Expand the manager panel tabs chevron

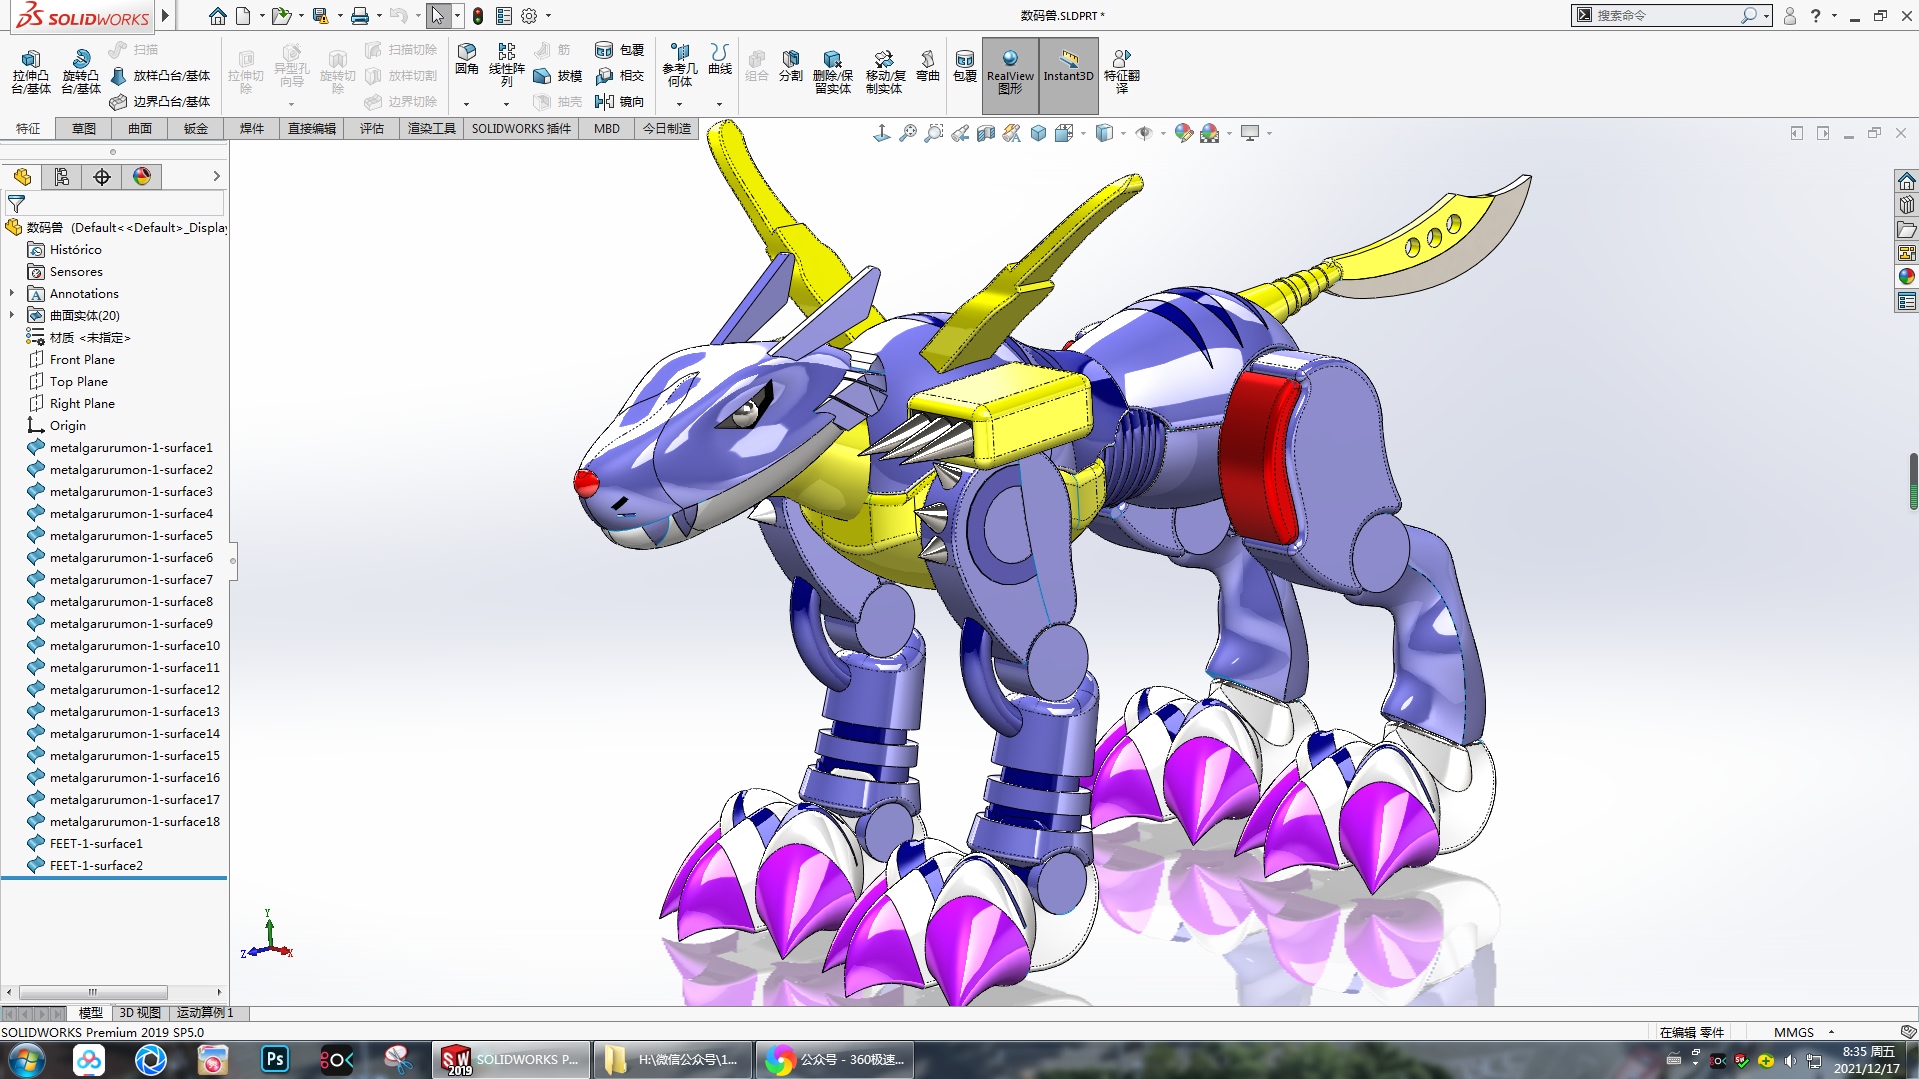tap(216, 177)
